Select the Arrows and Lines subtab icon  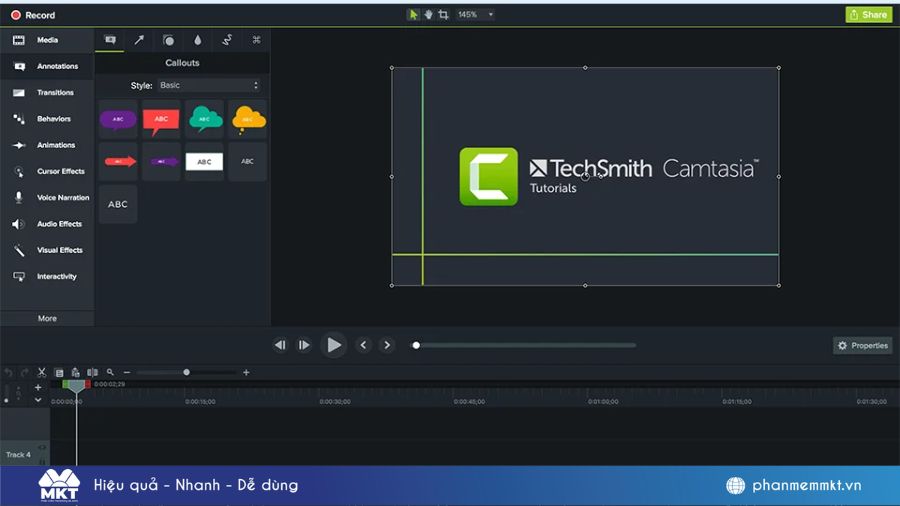click(x=139, y=40)
